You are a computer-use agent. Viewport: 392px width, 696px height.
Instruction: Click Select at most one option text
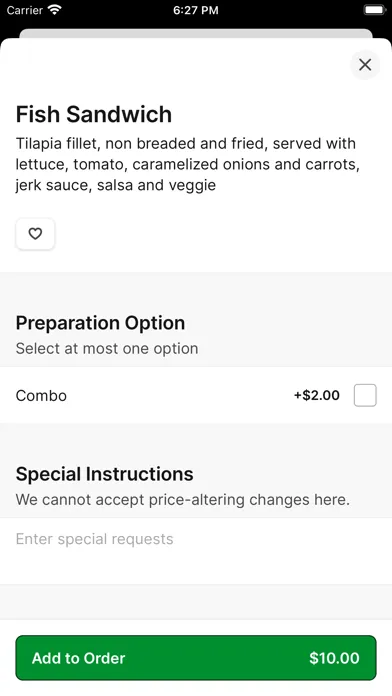coord(107,348)
